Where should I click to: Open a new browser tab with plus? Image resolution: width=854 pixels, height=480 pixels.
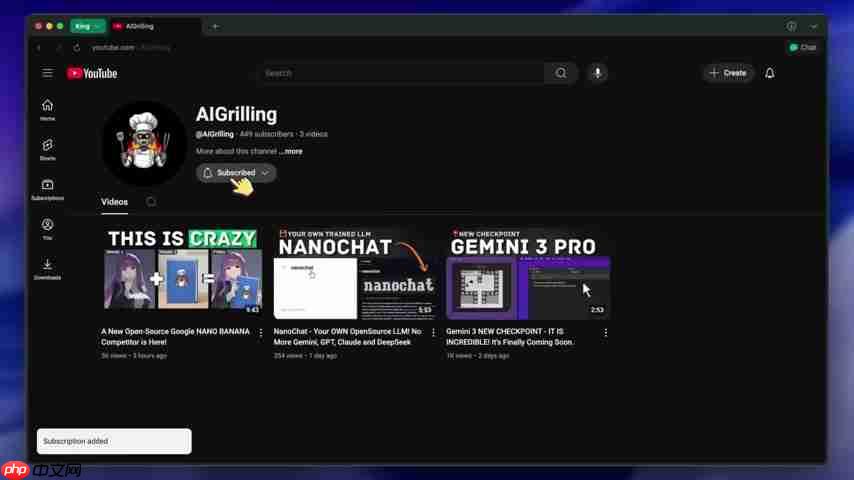click(x=216, y=26)
